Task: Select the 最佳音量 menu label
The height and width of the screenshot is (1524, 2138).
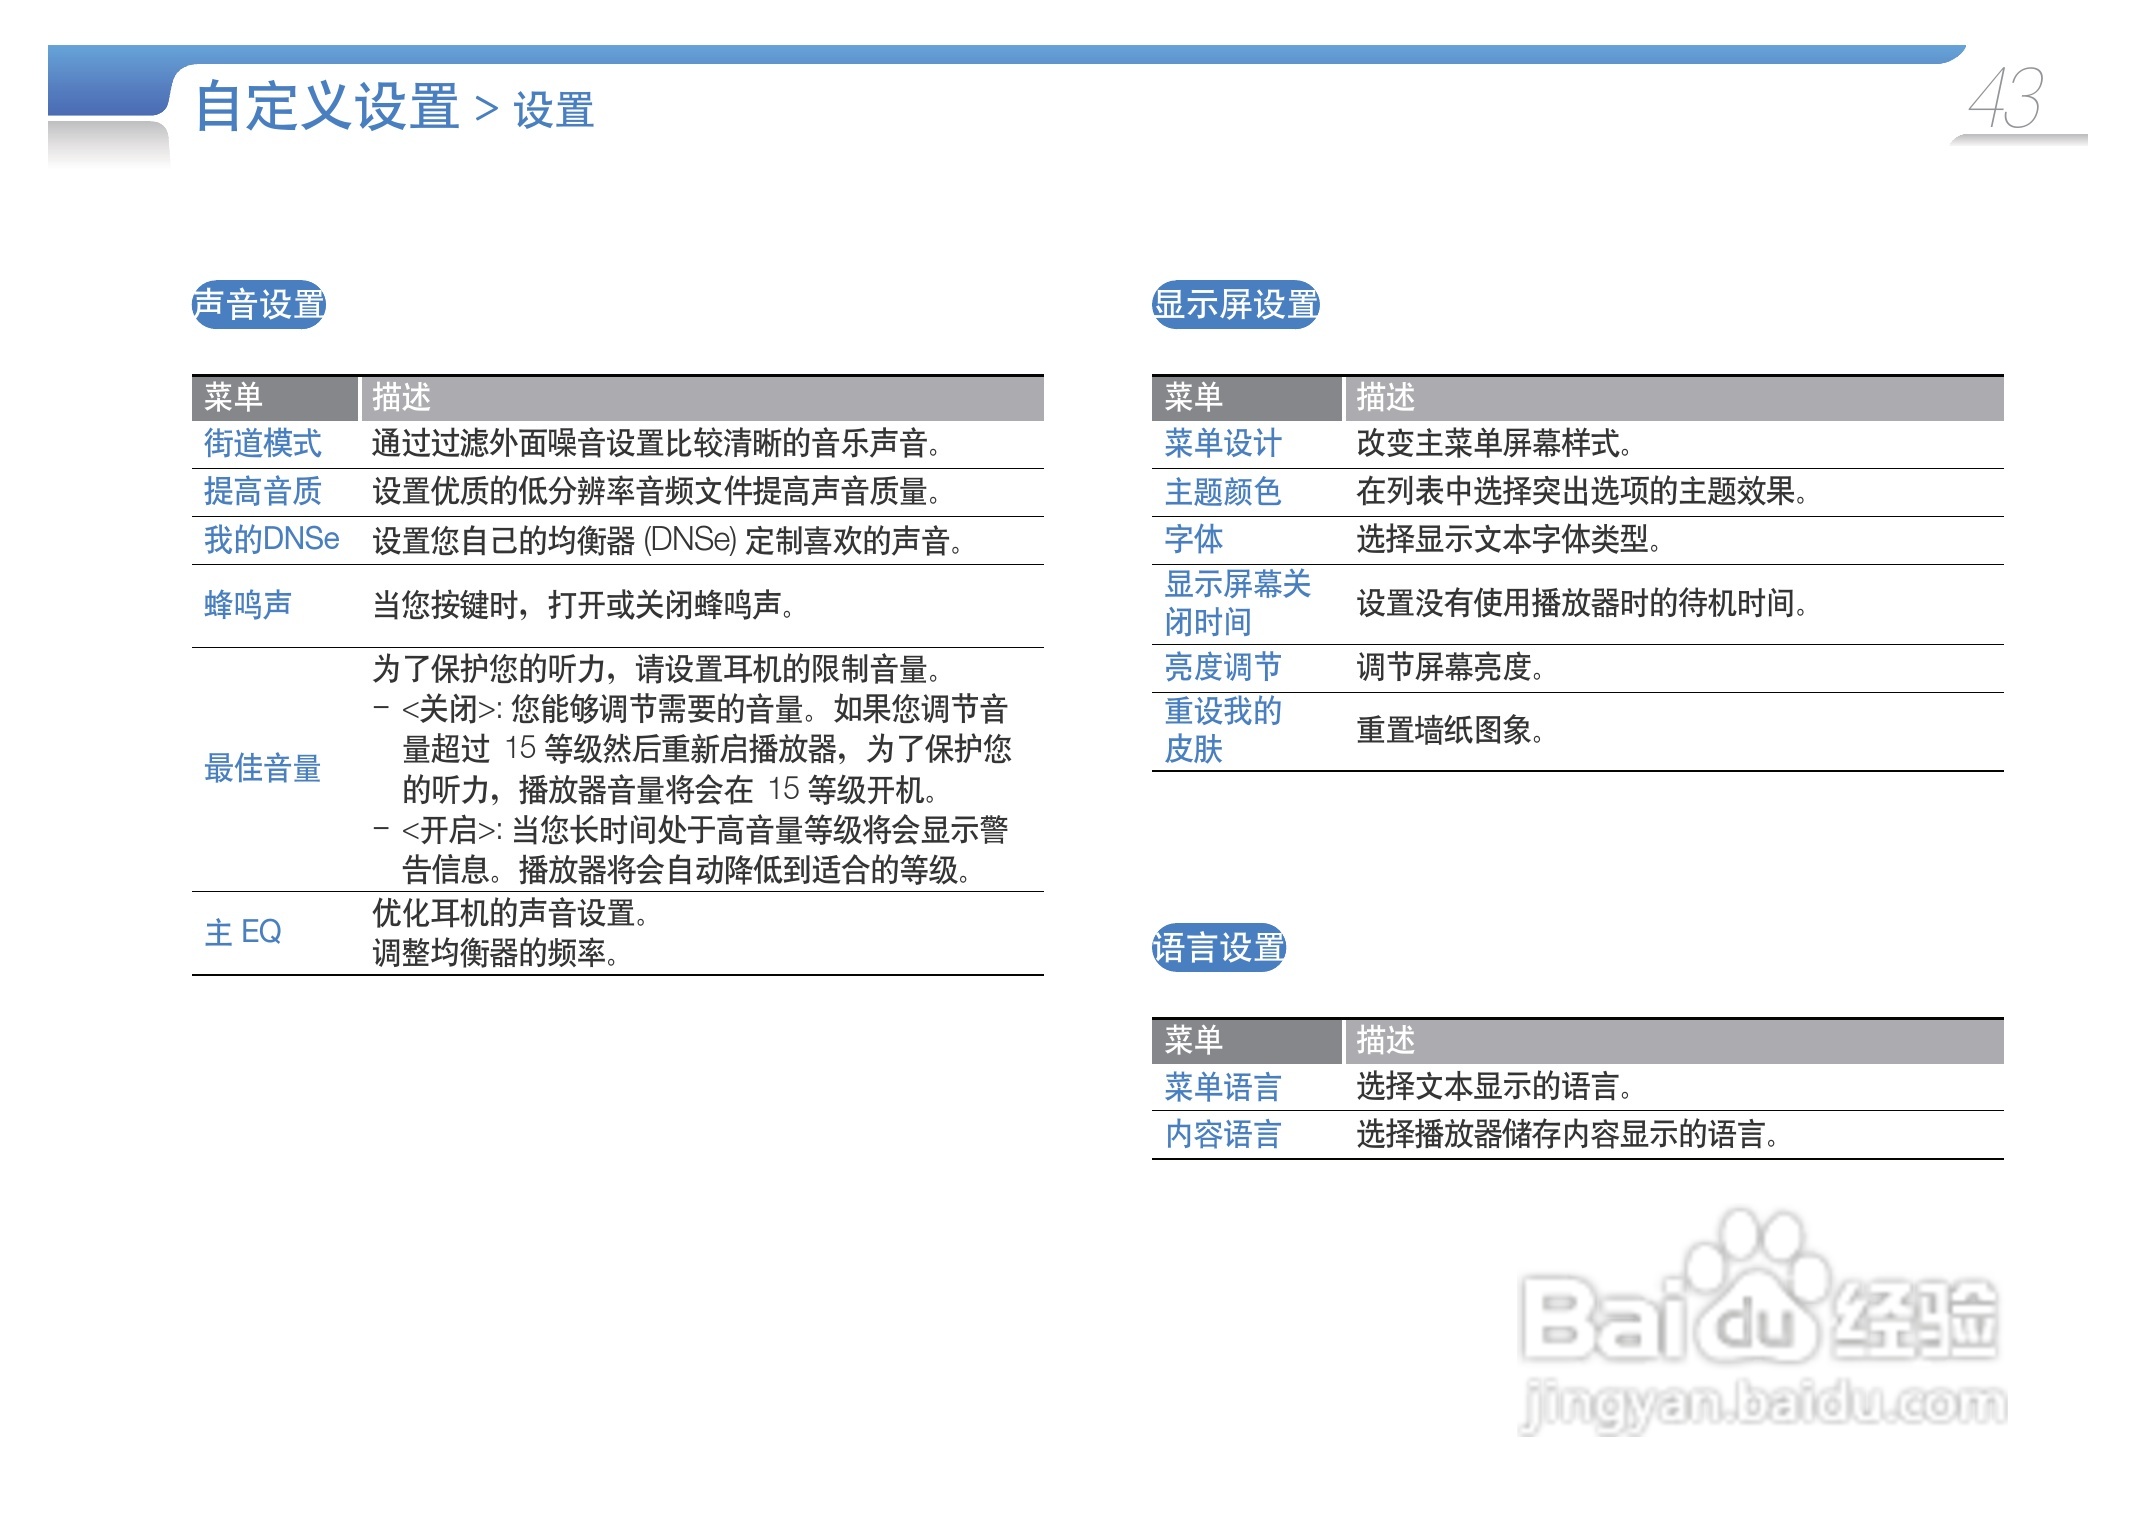Action: 262,768
